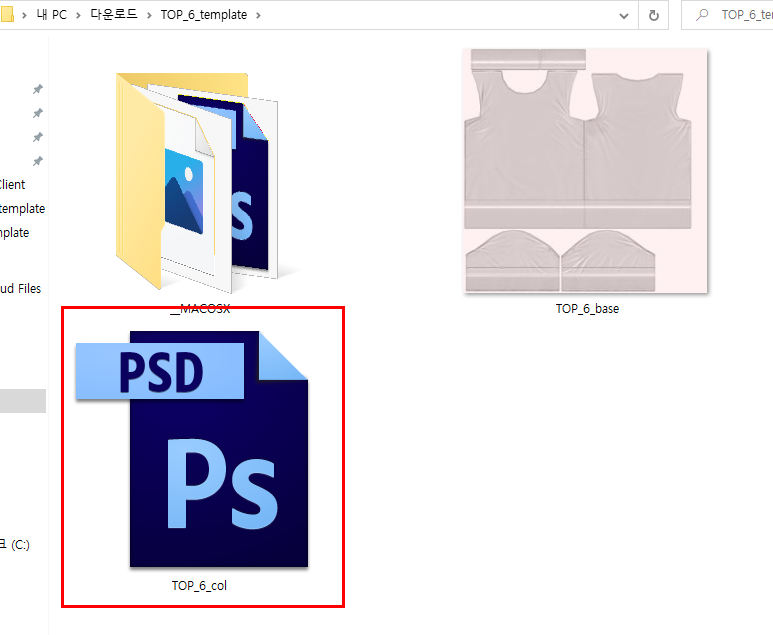This screenshot has width=773, height=635.
Task: Go to 내 PC in breadcrumb
Action: click(x=51, y=15)
